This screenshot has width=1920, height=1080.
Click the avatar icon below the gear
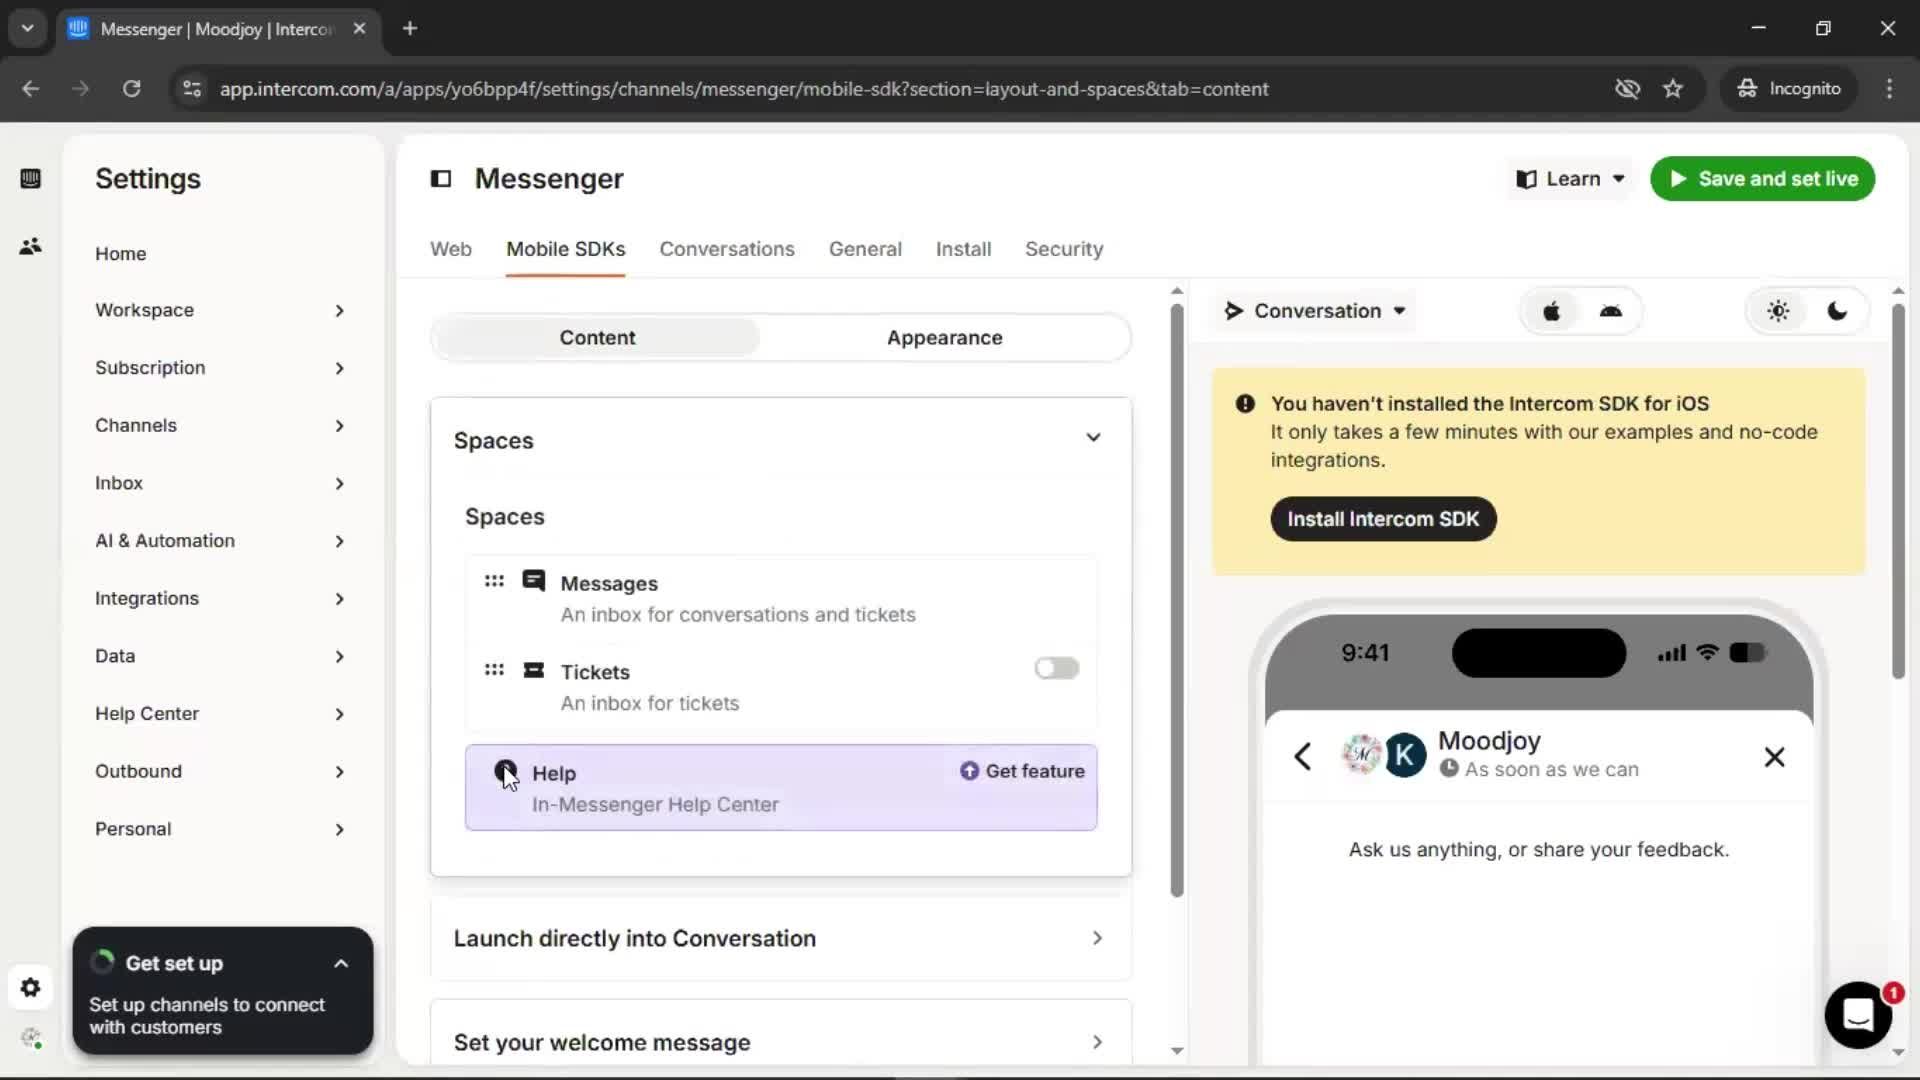[30, 1038]
